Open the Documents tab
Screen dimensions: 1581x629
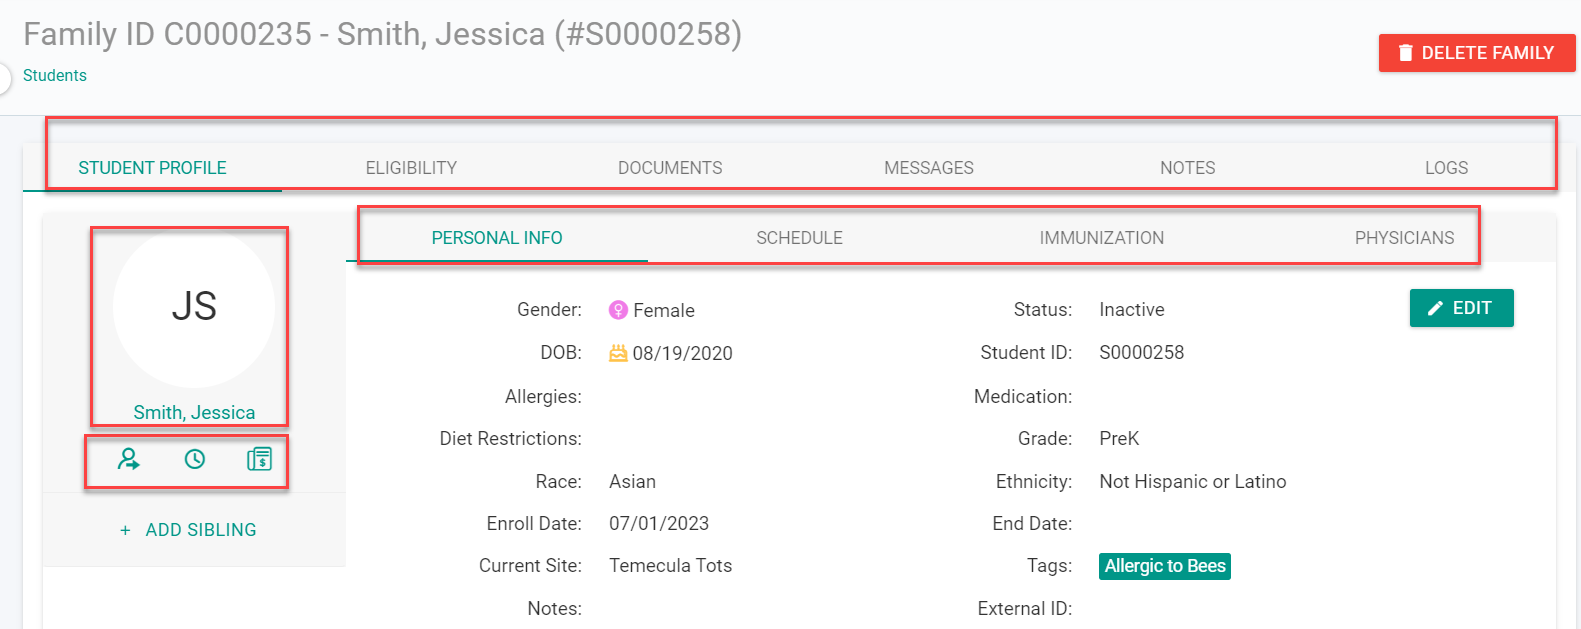[x=670, y=168]
